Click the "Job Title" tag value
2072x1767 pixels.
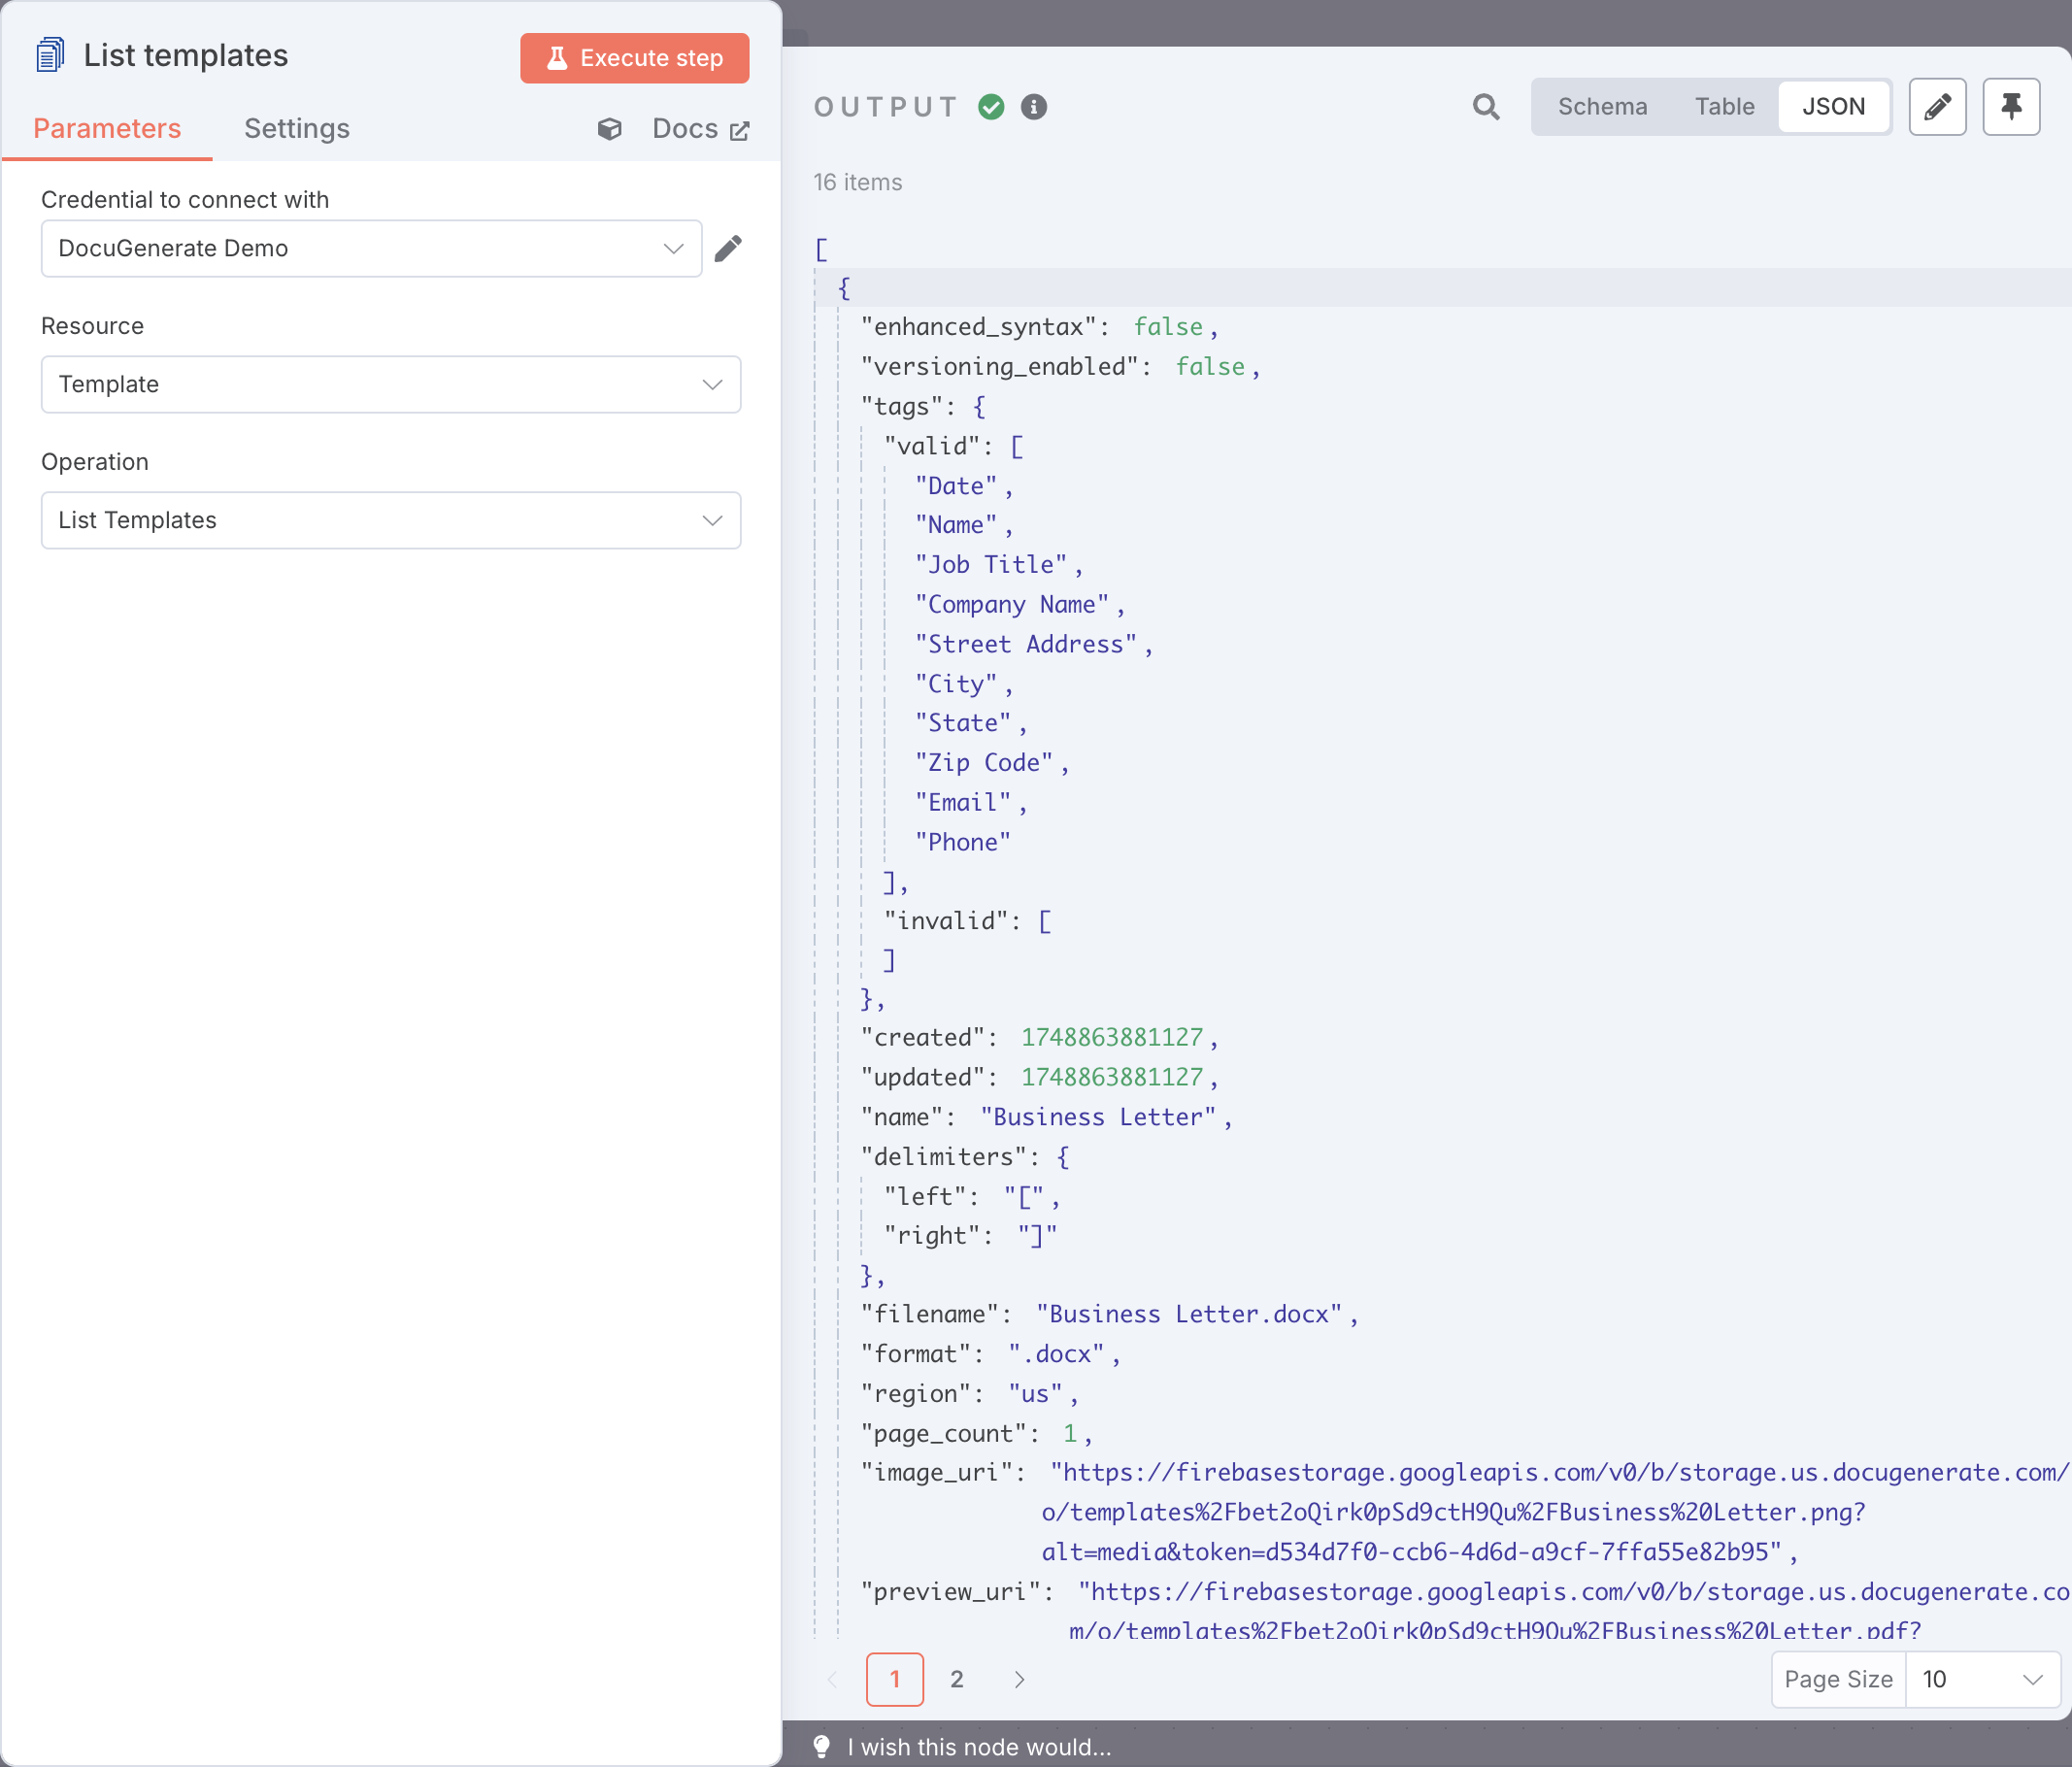(x=991, y=565)
